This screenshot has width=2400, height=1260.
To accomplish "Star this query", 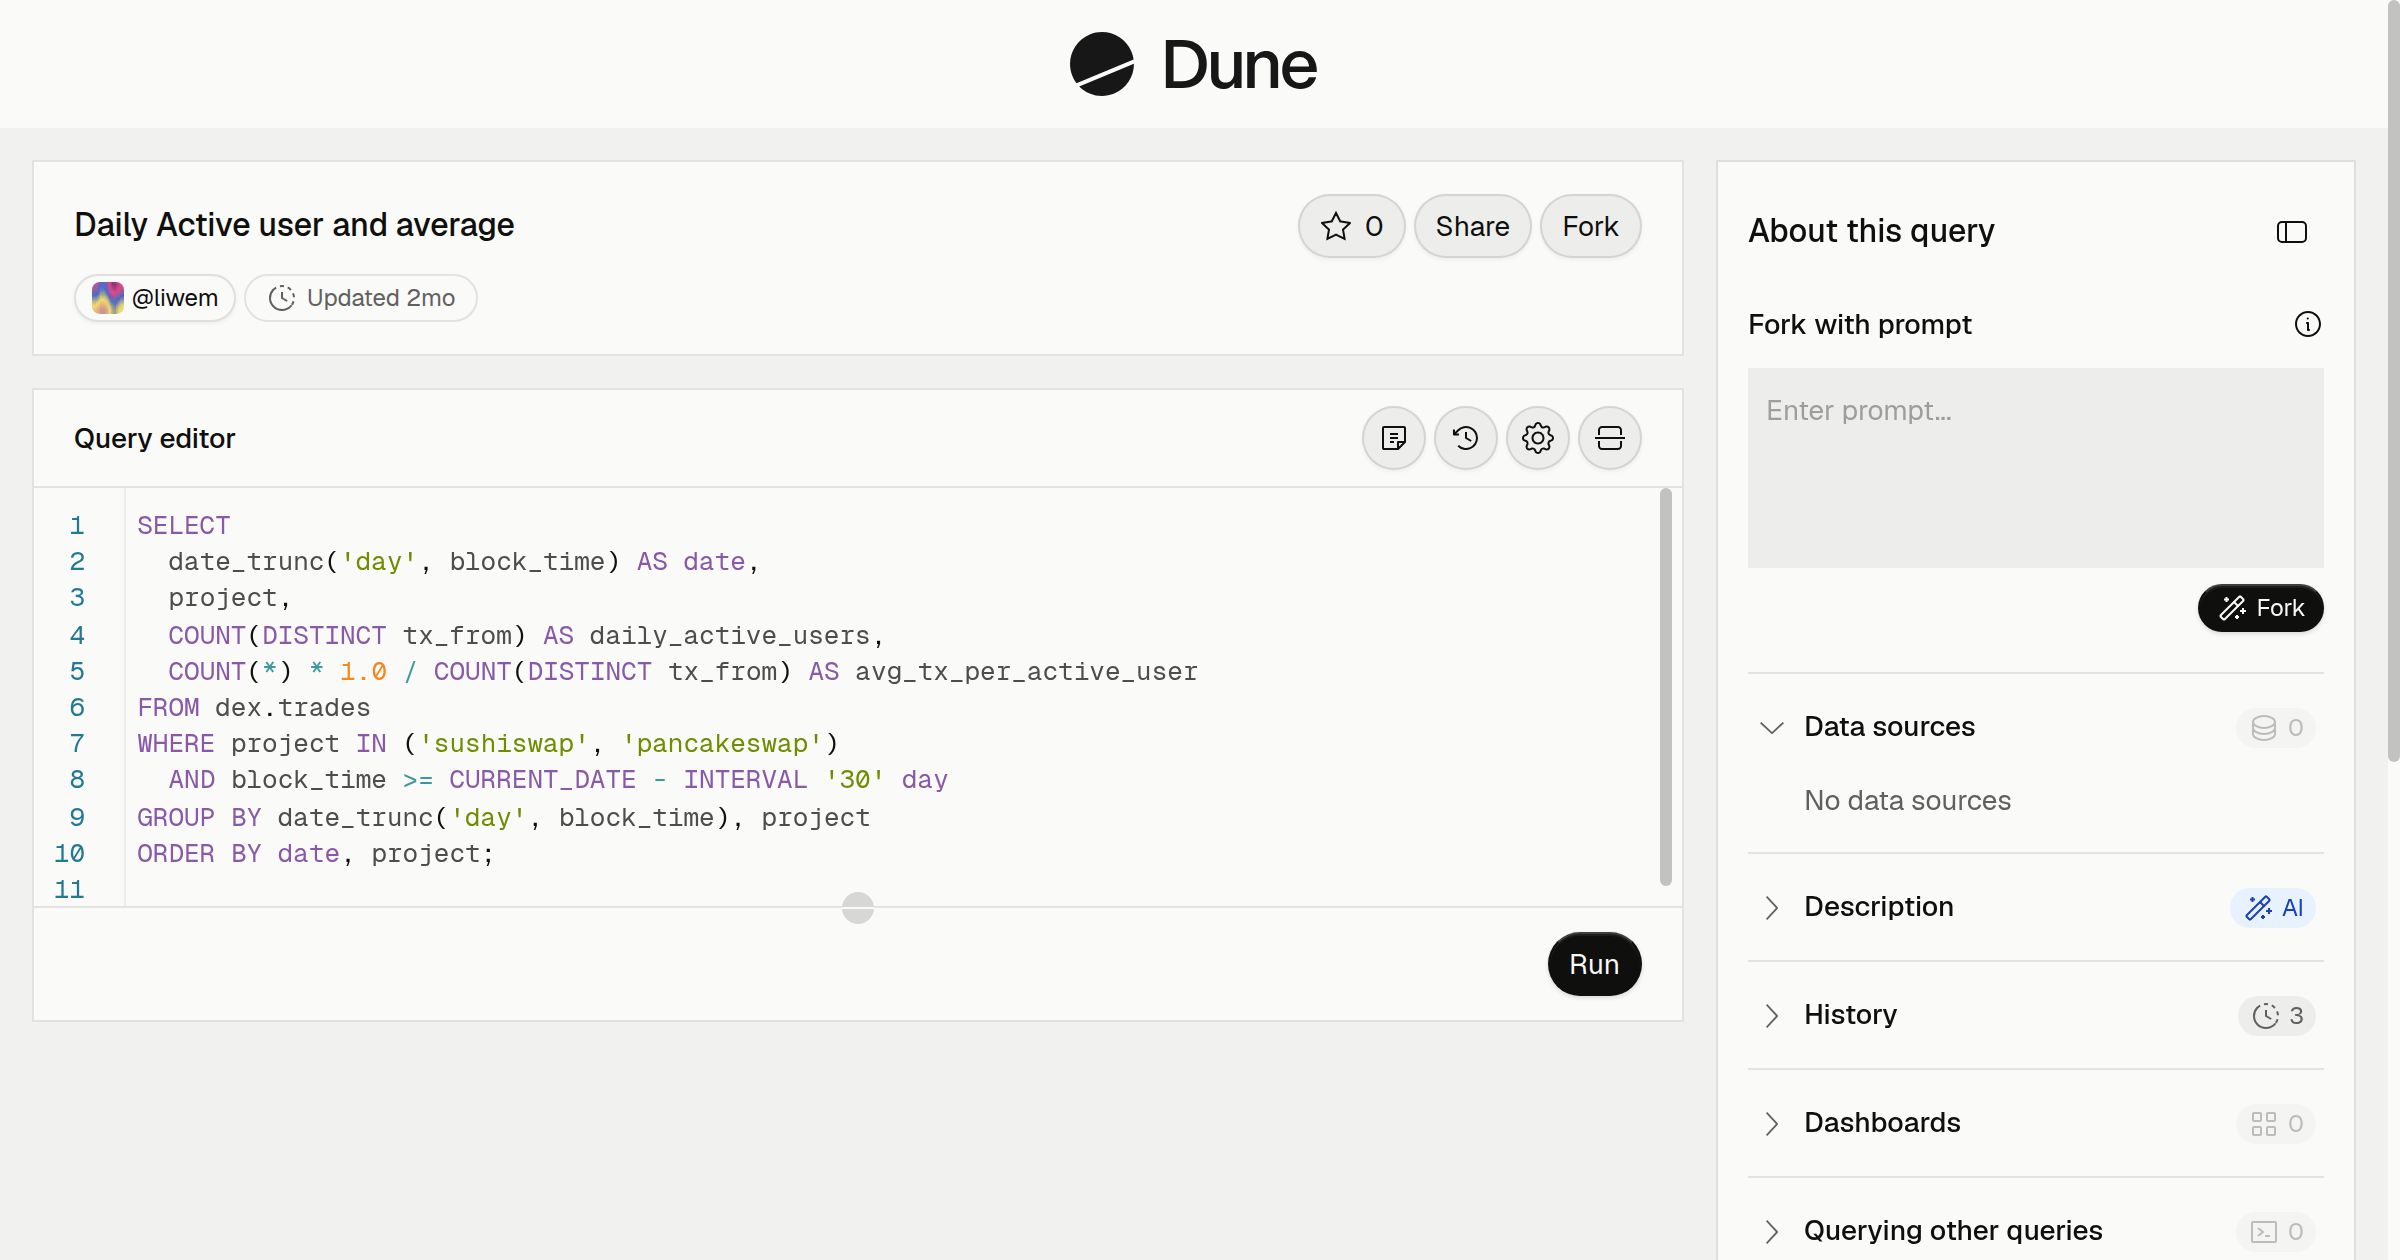I will tap(1351, 226).
